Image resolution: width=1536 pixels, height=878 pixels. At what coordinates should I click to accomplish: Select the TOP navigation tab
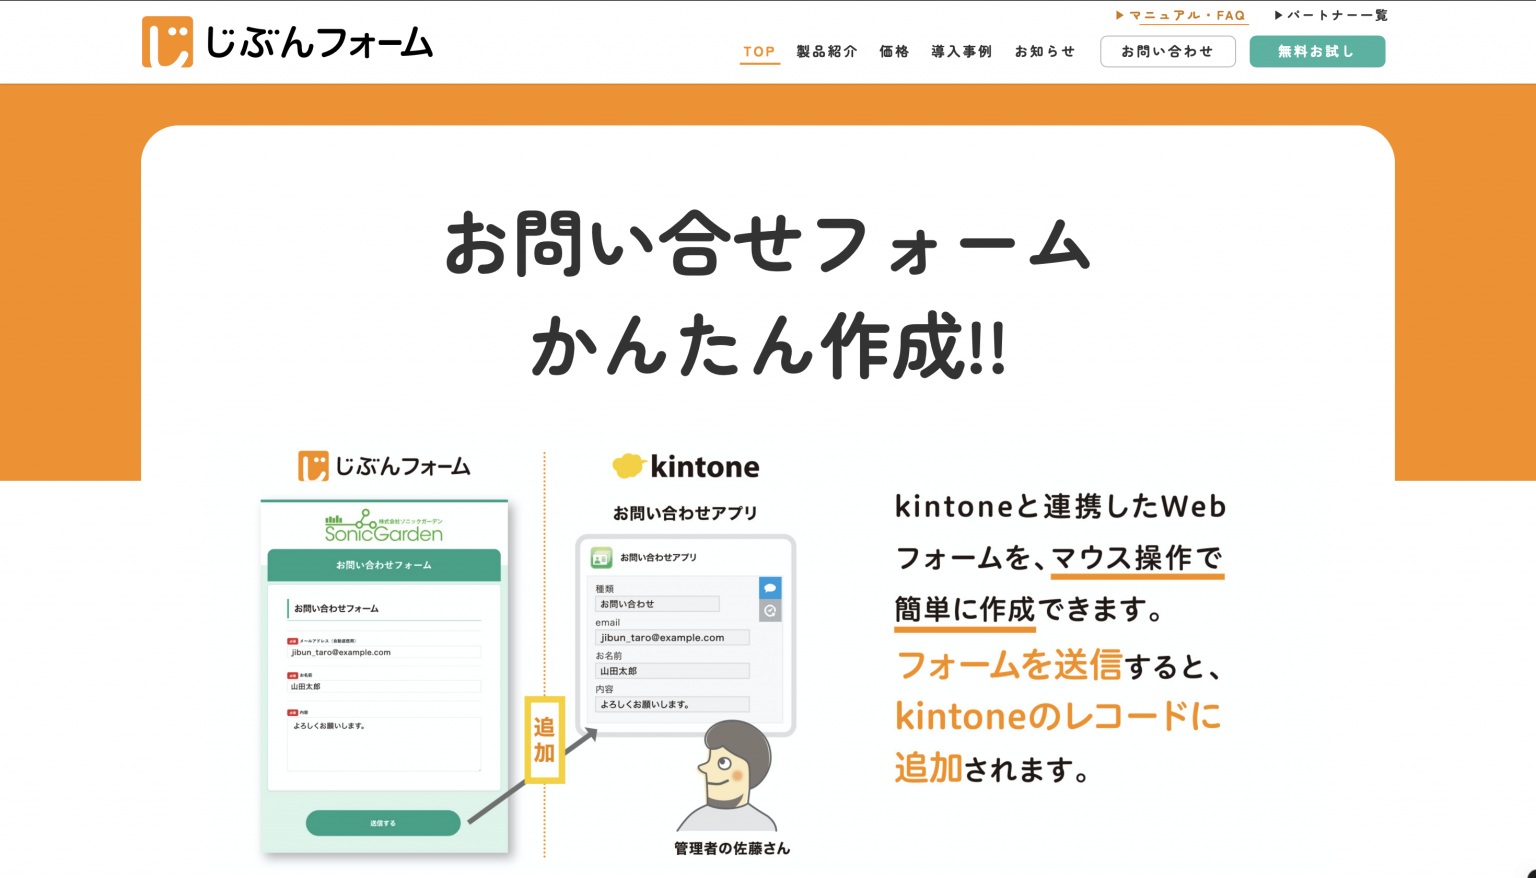pyautogui.click(x=760, y=51)
